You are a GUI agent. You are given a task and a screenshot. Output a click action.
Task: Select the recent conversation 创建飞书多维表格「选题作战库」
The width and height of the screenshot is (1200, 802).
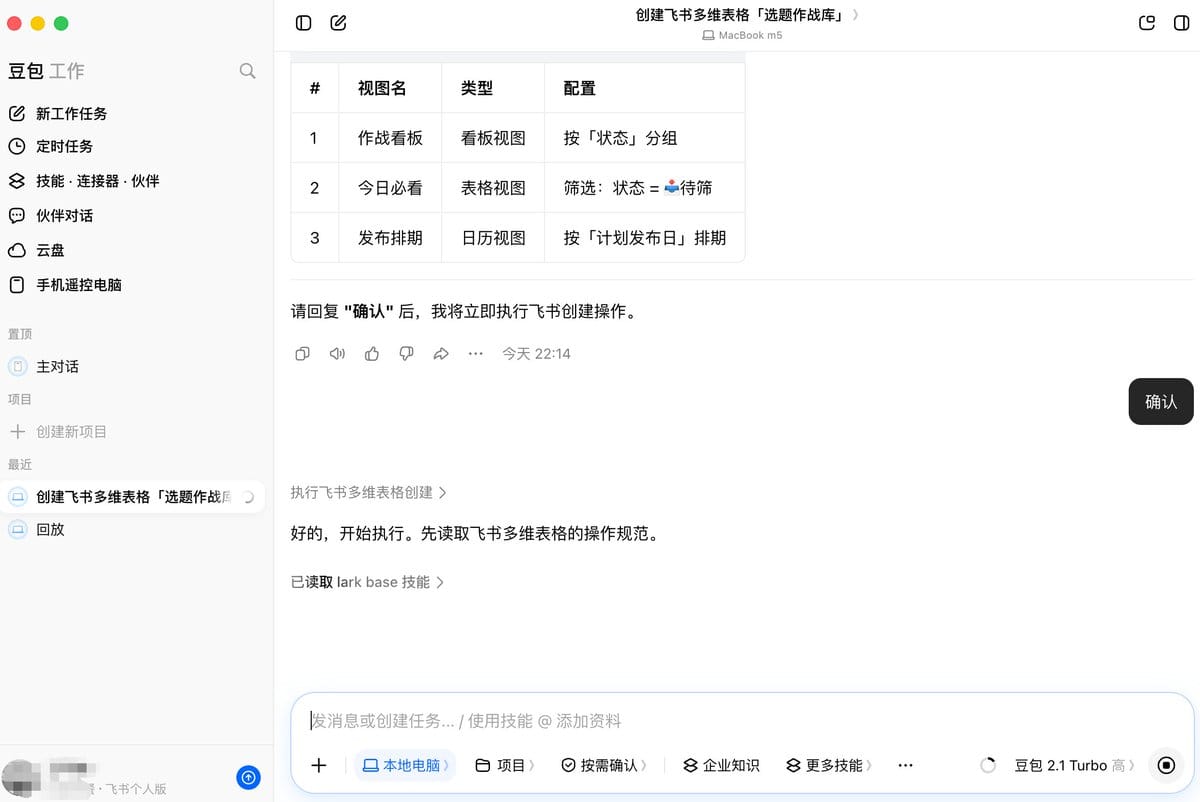133,497
